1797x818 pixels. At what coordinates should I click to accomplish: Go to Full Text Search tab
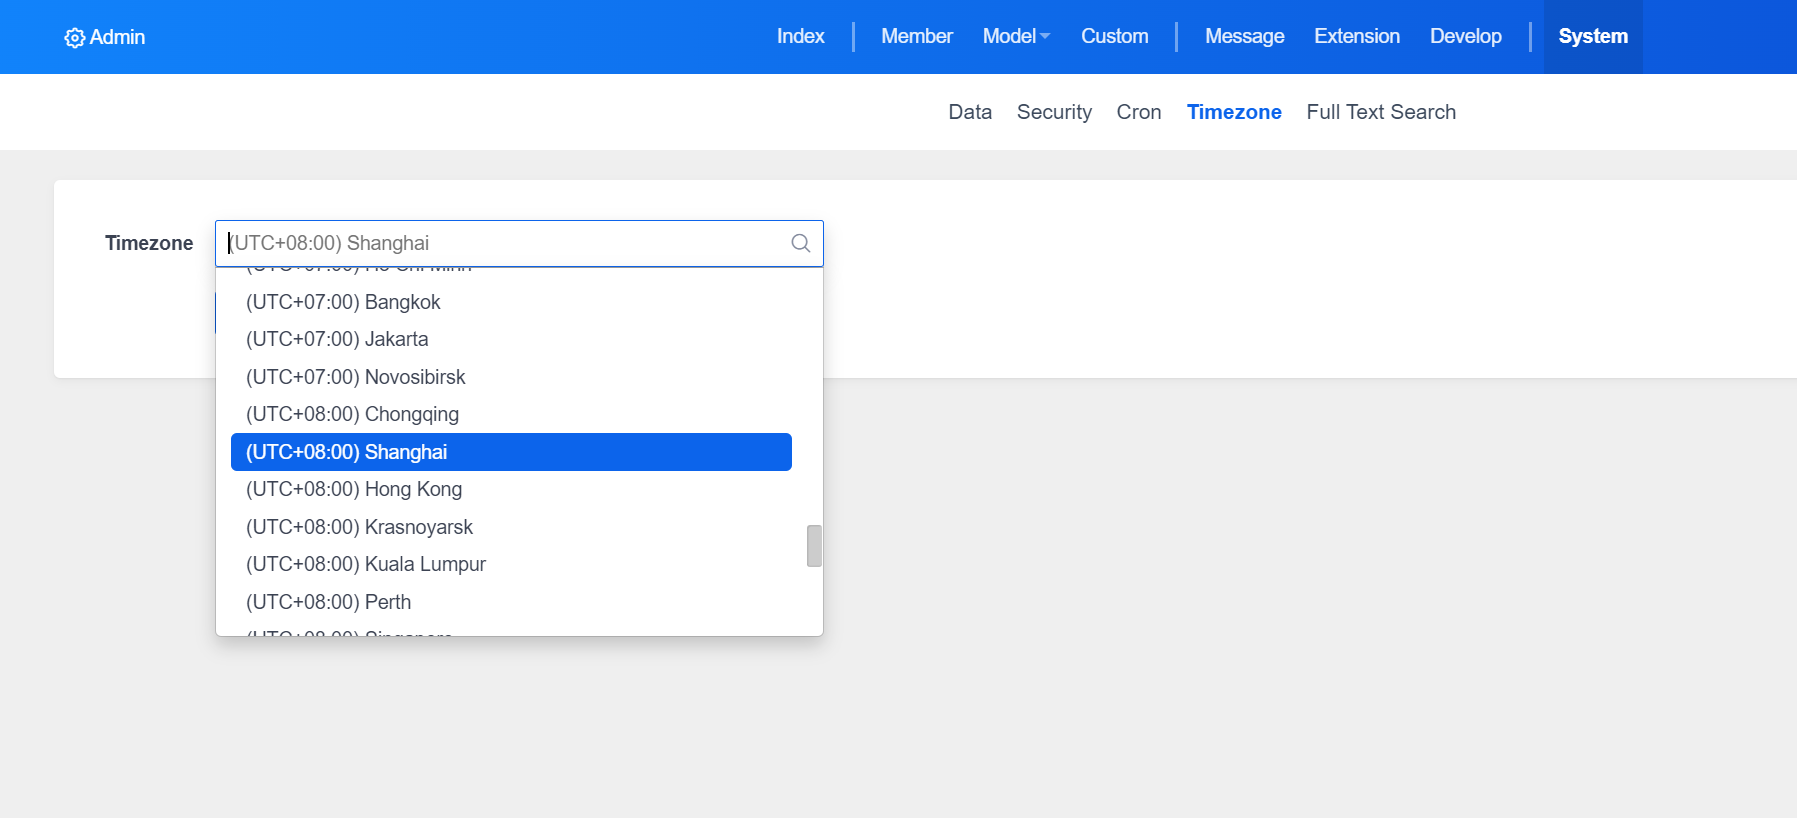point(1380,112)
